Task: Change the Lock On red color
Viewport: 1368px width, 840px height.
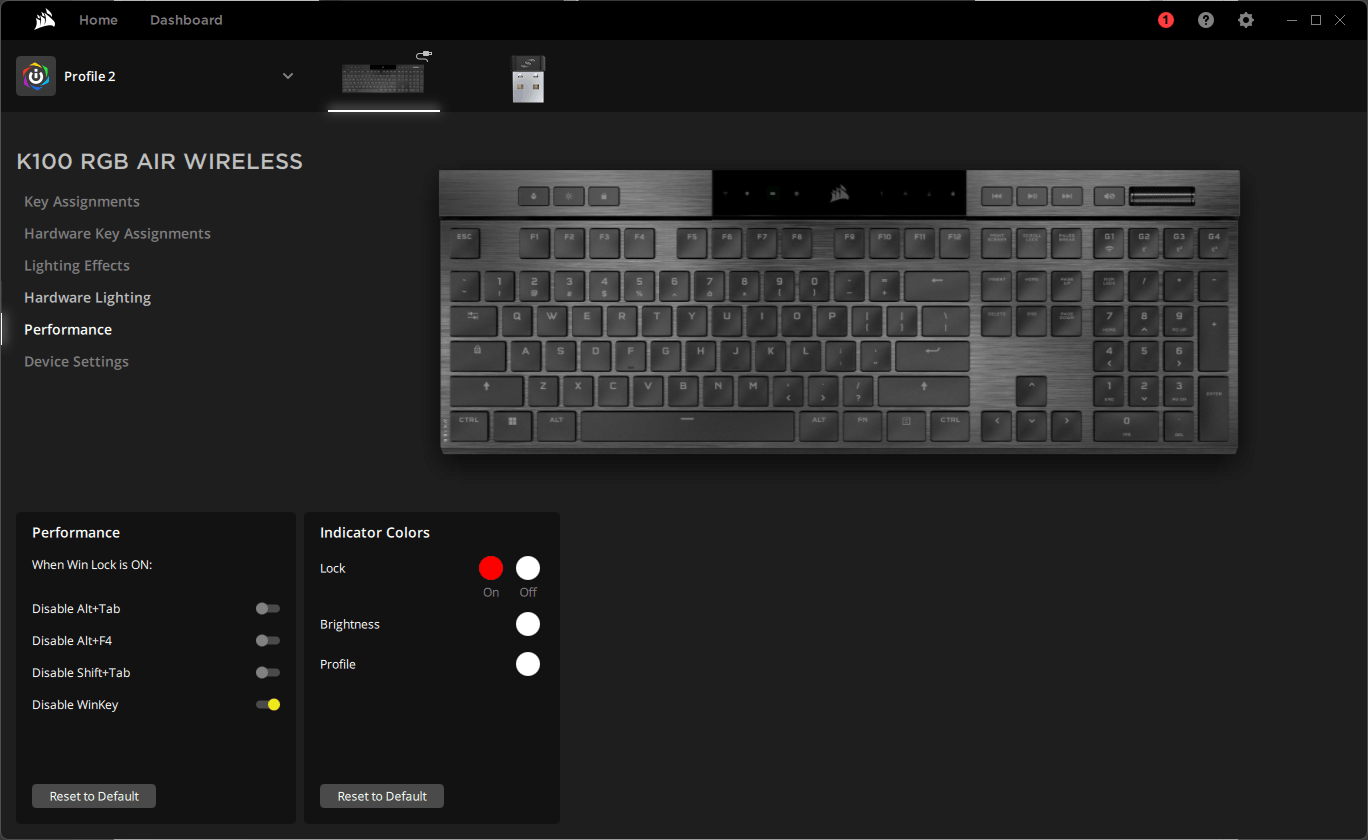Action: click(491, 568)
